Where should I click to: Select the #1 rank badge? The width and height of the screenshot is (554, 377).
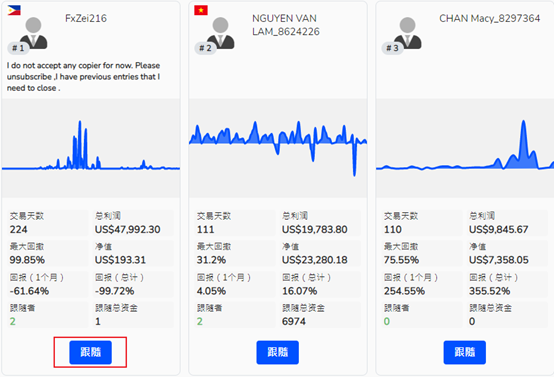coord(18,48)
